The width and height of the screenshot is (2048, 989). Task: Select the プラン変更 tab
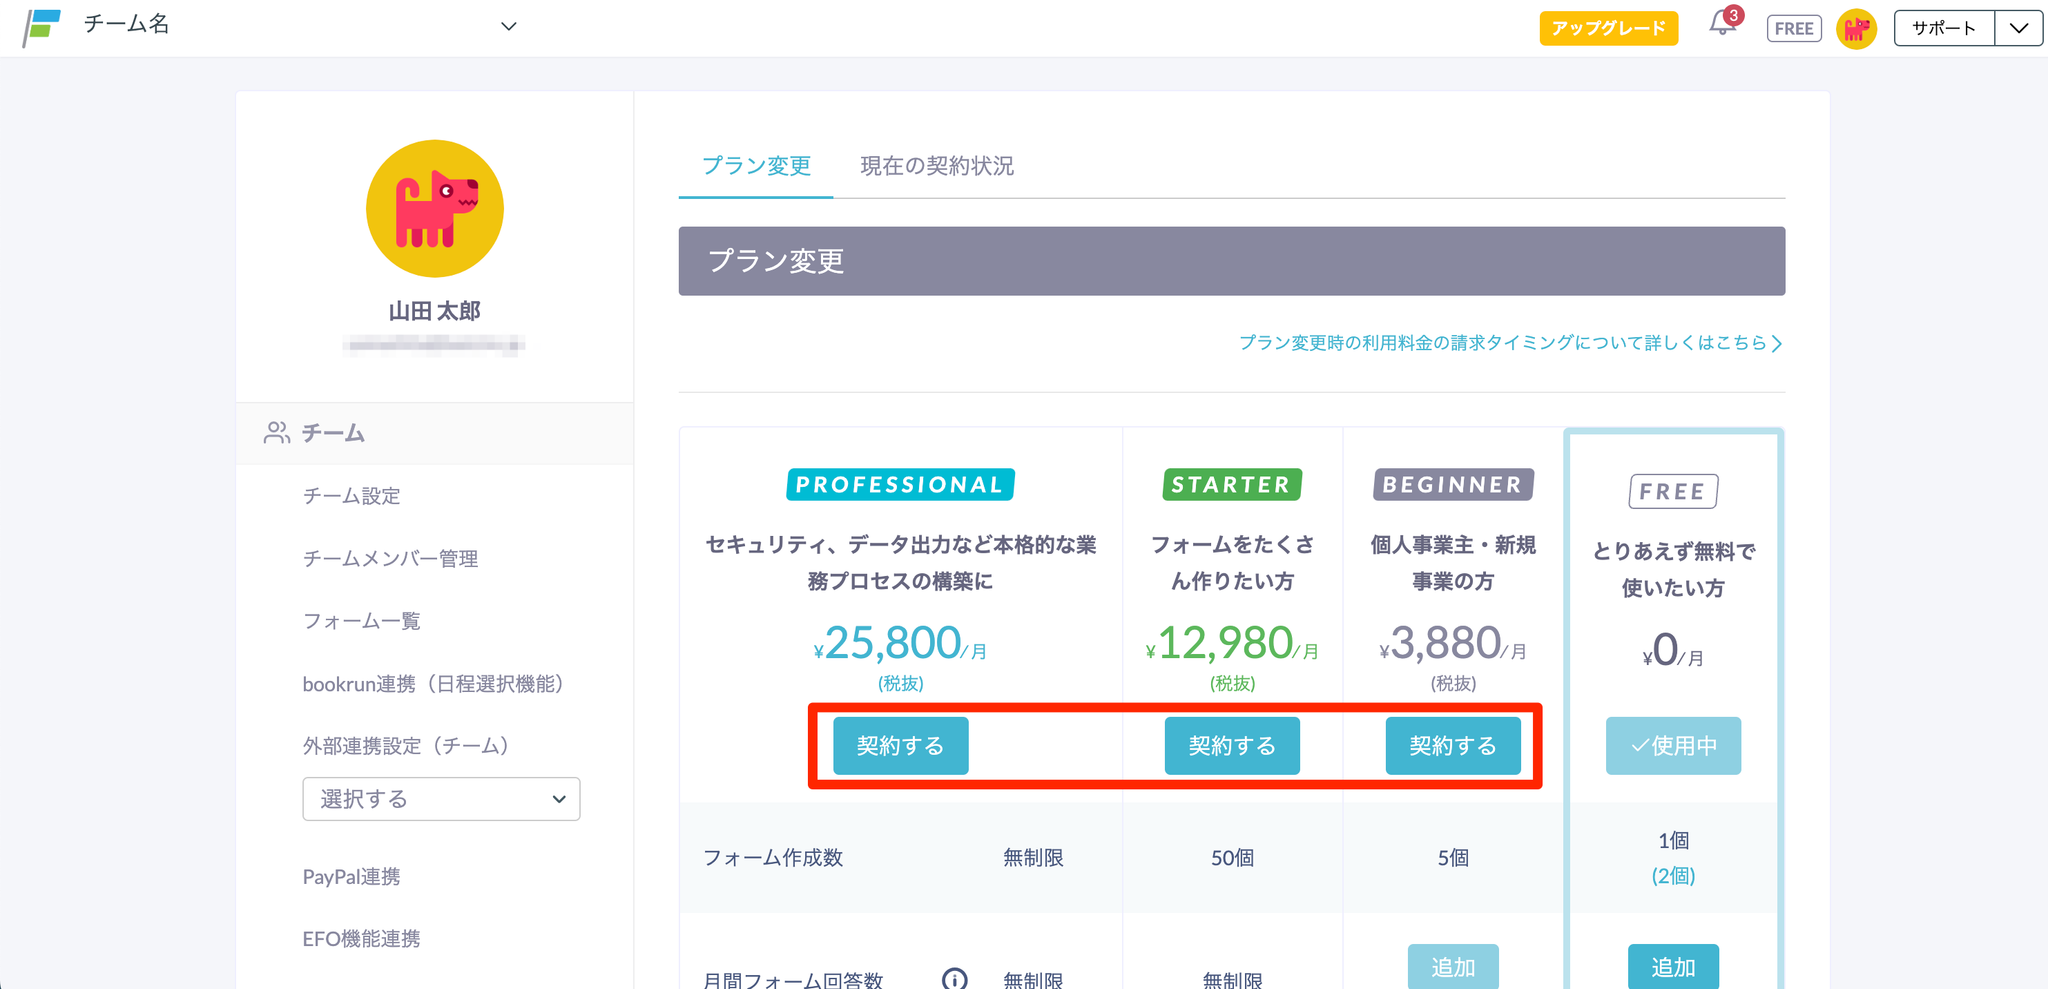coord(756,166)
